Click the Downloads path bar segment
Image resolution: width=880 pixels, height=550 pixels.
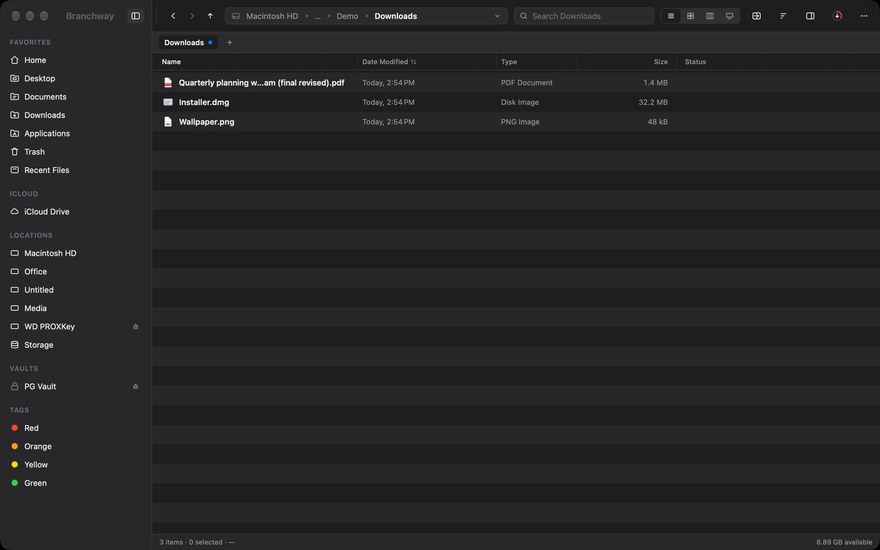(x=396, y=16)
